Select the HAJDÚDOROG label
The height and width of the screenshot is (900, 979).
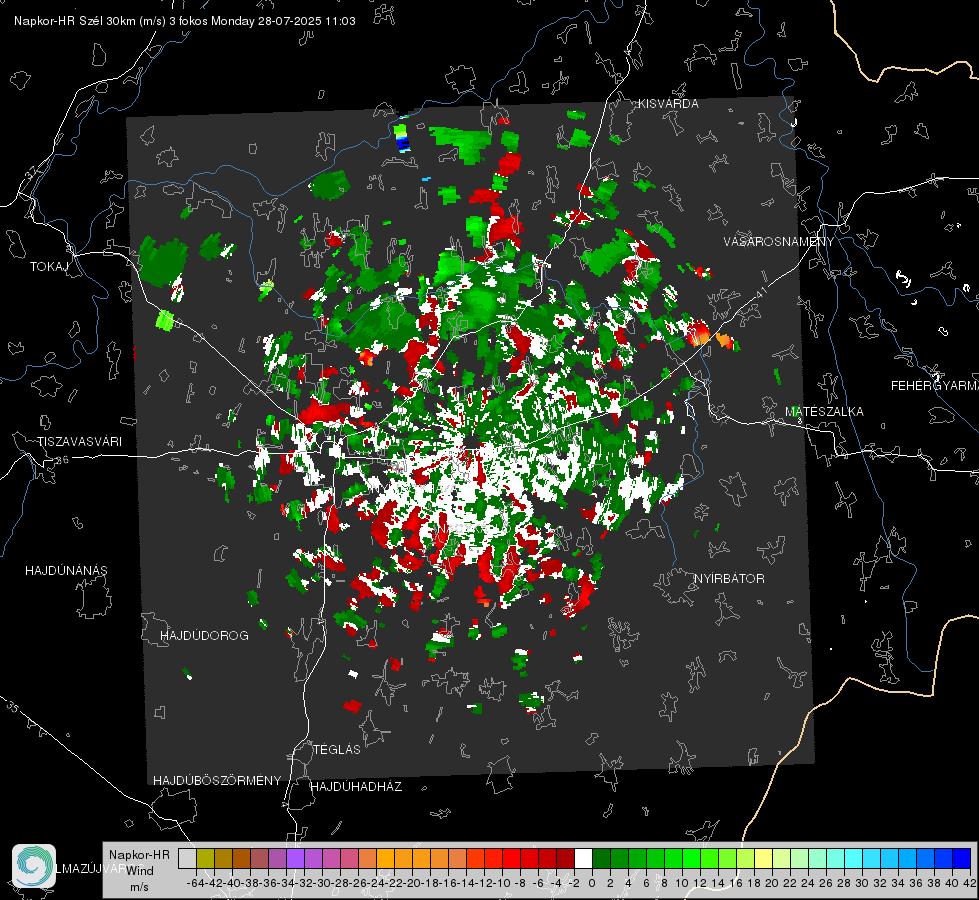pyautogui.click(x=204, y=635)
